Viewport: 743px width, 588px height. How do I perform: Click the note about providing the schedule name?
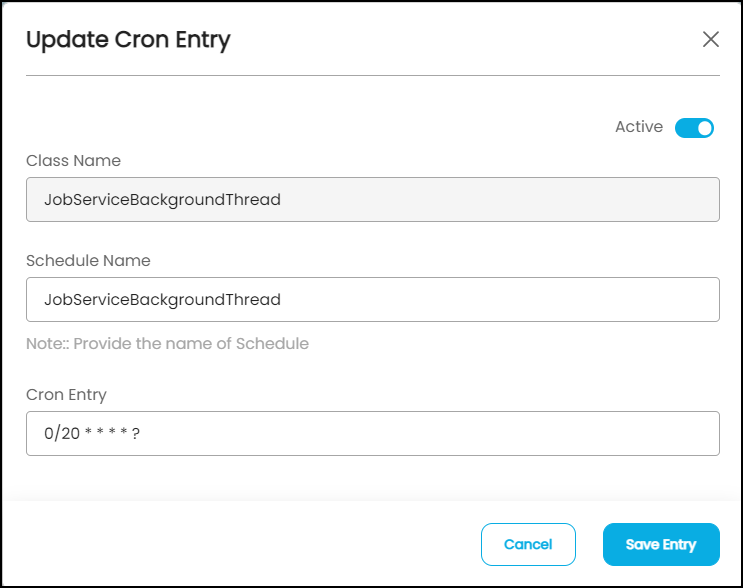coord(167,344)
